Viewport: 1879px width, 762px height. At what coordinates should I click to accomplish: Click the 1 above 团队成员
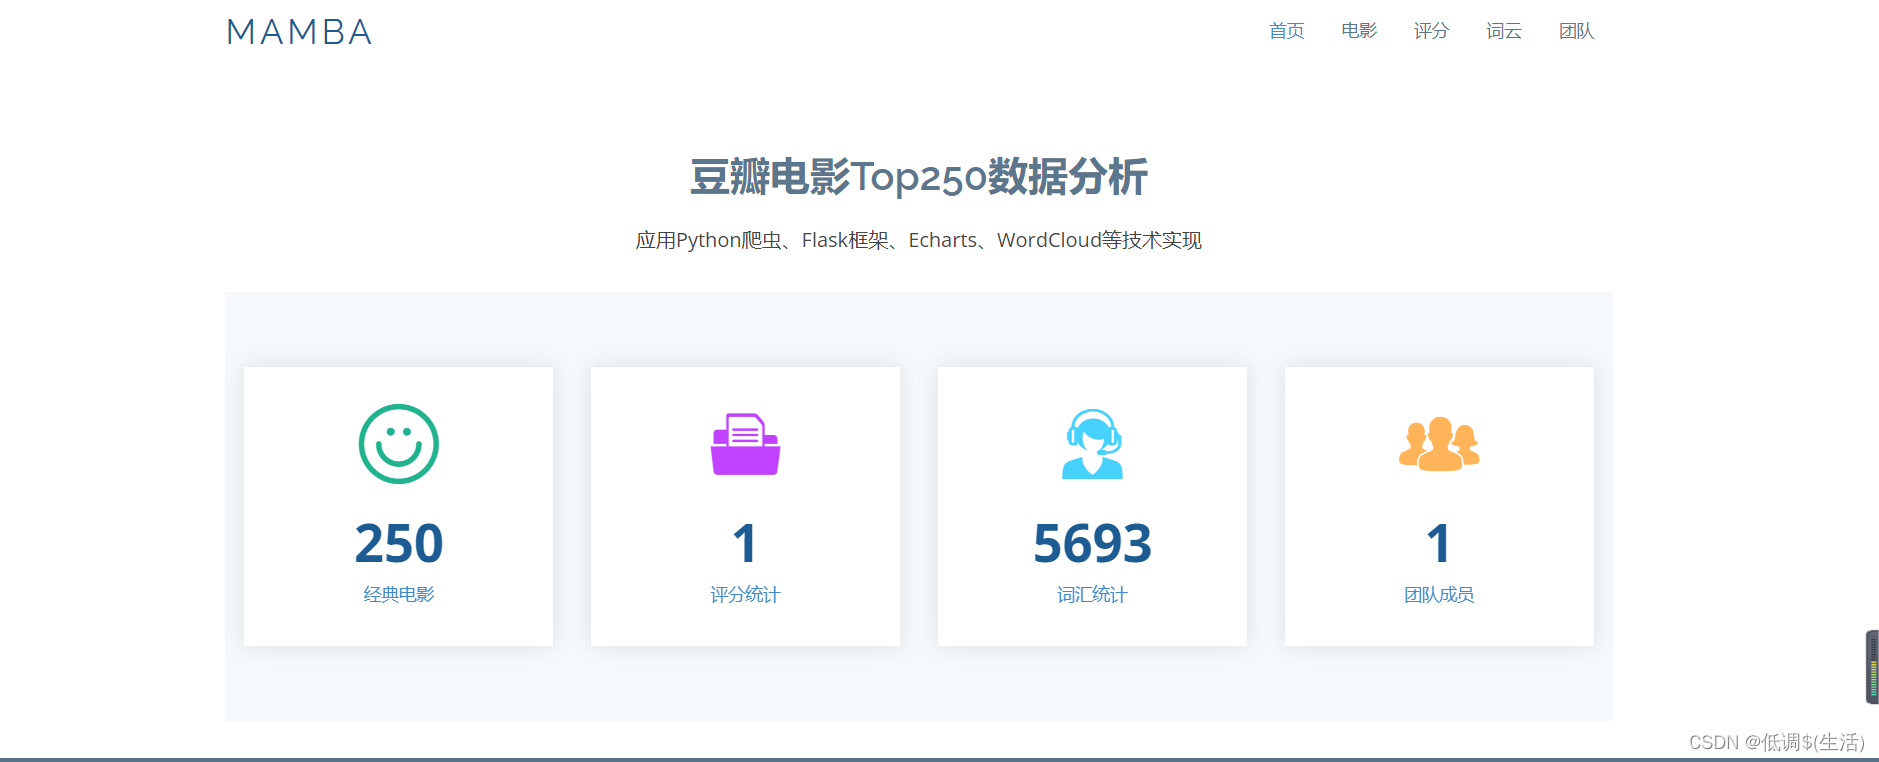pos(1439,543)
